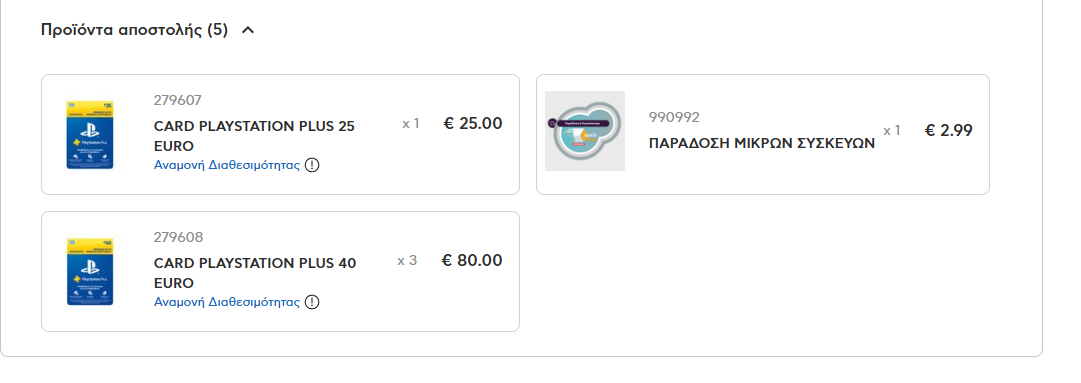1081x383 pixels.
Task: Click the x 3 quantity of 40 Euro card
Action: tap(407, 261)
